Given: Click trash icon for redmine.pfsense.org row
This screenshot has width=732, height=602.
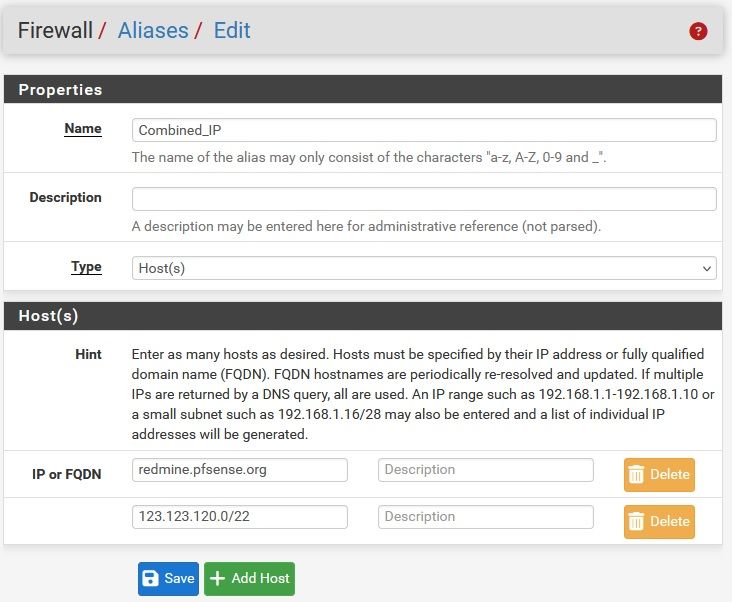Looking at the screenshot, I should [x=637, y=475].
